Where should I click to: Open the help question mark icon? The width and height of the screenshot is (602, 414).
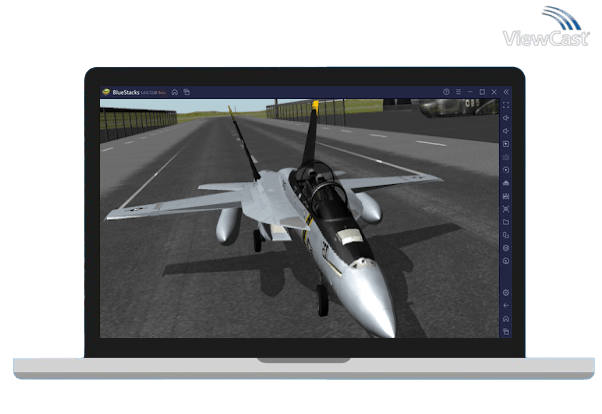point(446,92)
